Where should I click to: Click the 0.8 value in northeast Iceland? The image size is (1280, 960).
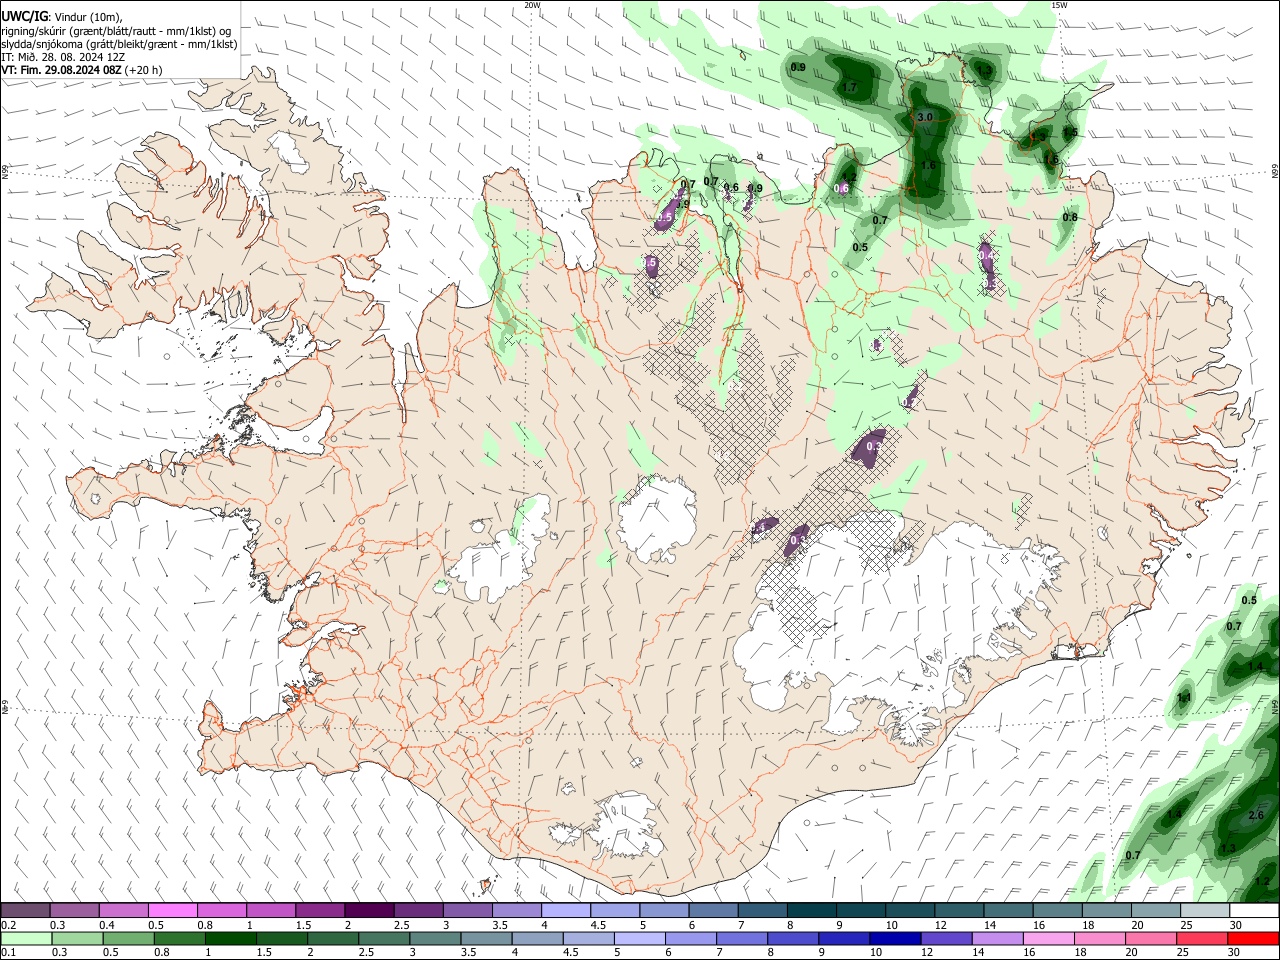coord(1070,217)
